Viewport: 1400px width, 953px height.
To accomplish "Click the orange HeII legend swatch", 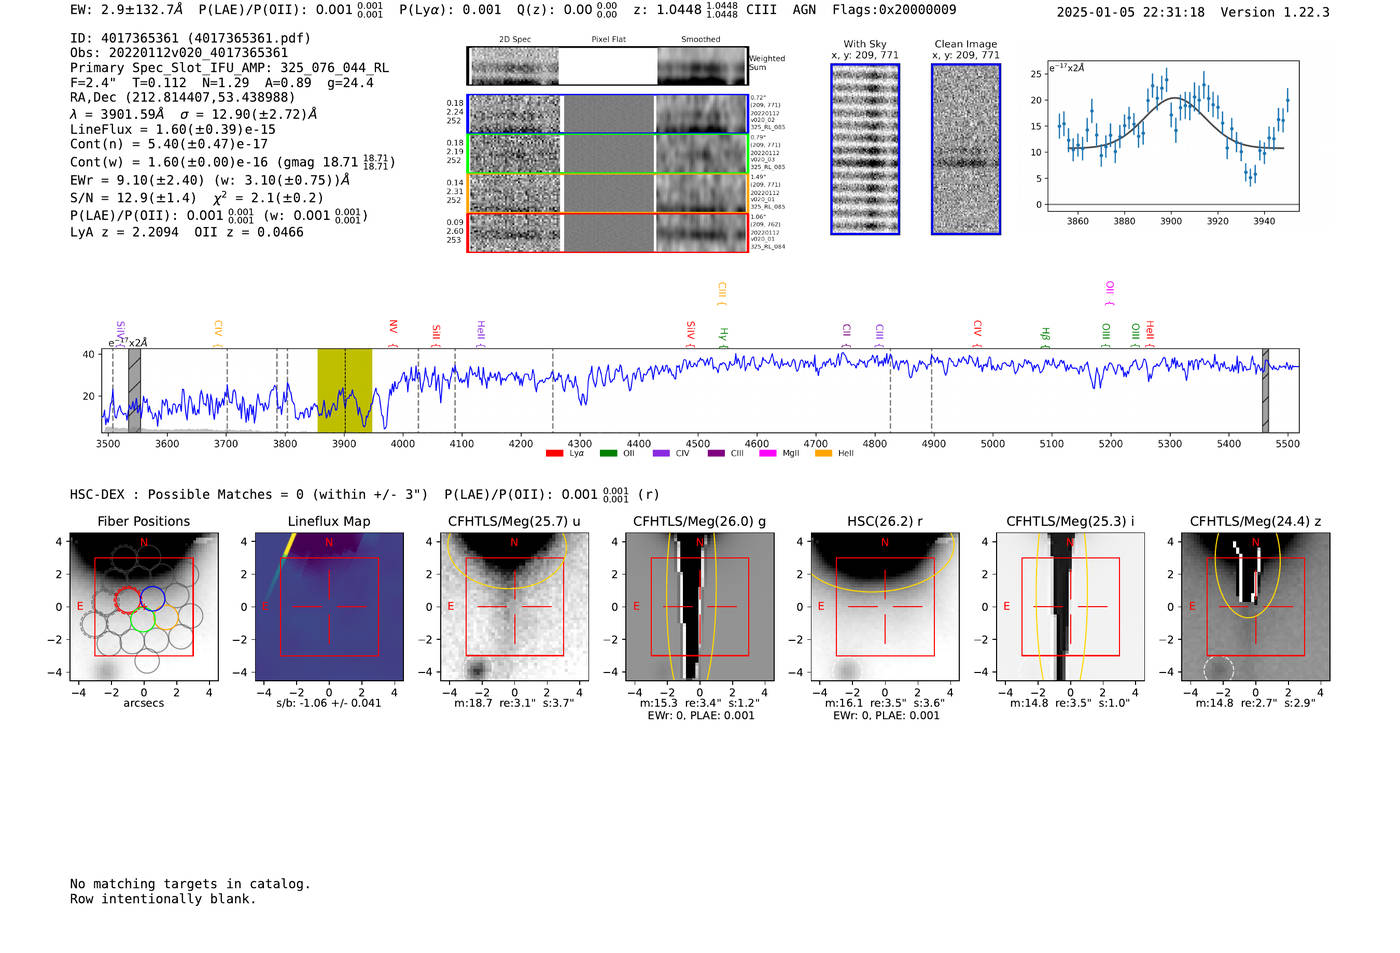I will point(823,453).
